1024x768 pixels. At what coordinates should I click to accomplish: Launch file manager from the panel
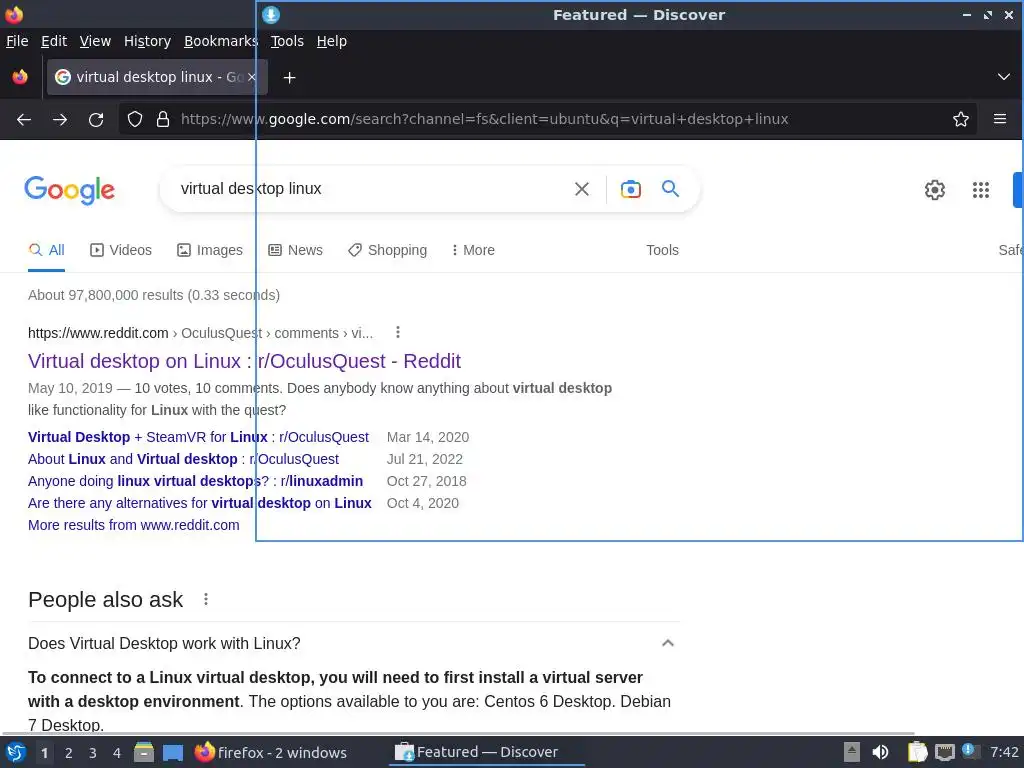point(144,752)
